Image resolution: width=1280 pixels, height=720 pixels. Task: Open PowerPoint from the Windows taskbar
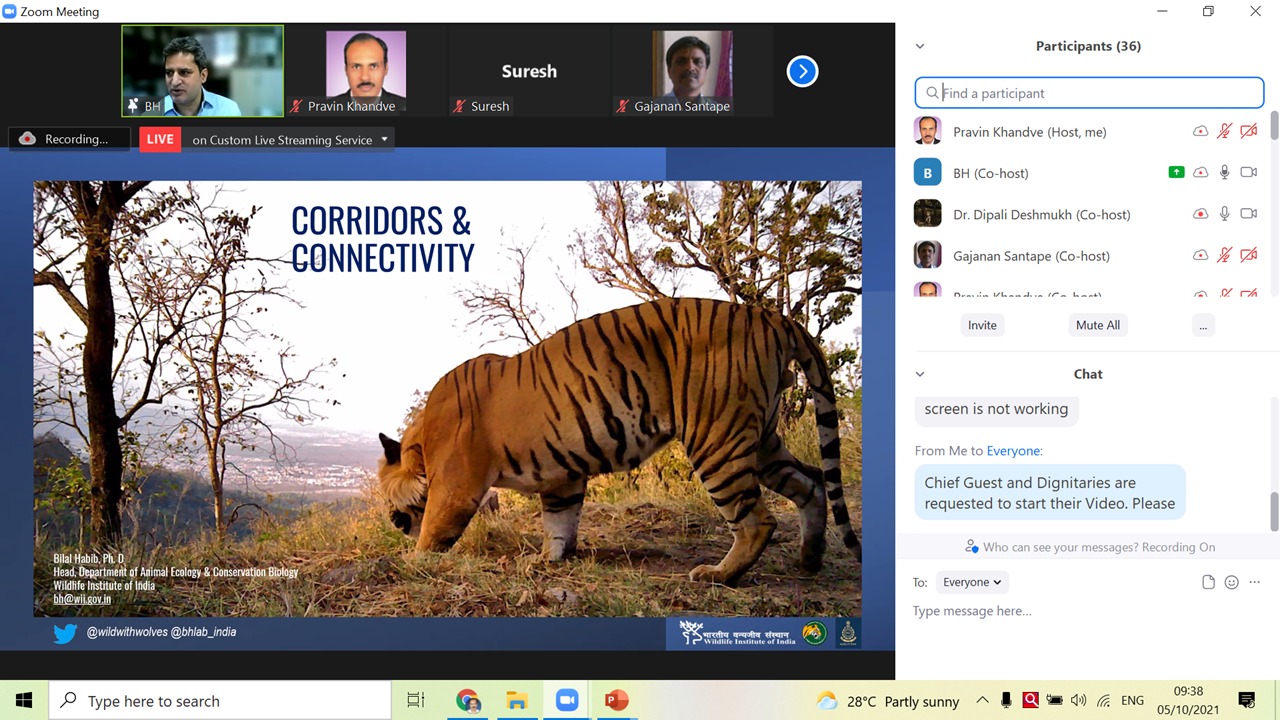coord(616,700)
